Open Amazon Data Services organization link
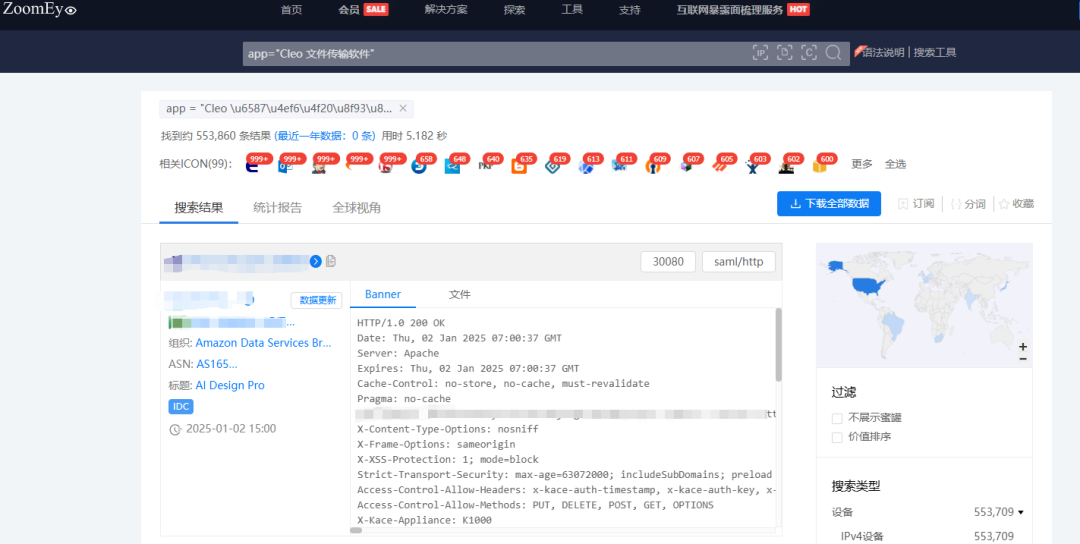 (264, 342)
